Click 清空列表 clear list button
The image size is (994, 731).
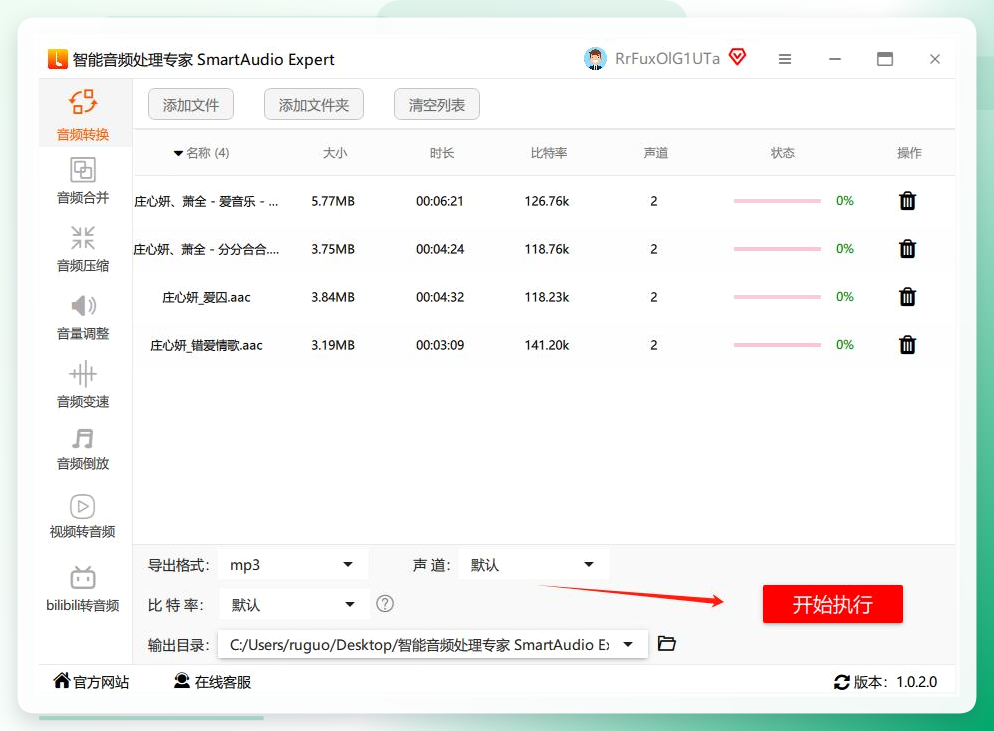tap(437, 105)
